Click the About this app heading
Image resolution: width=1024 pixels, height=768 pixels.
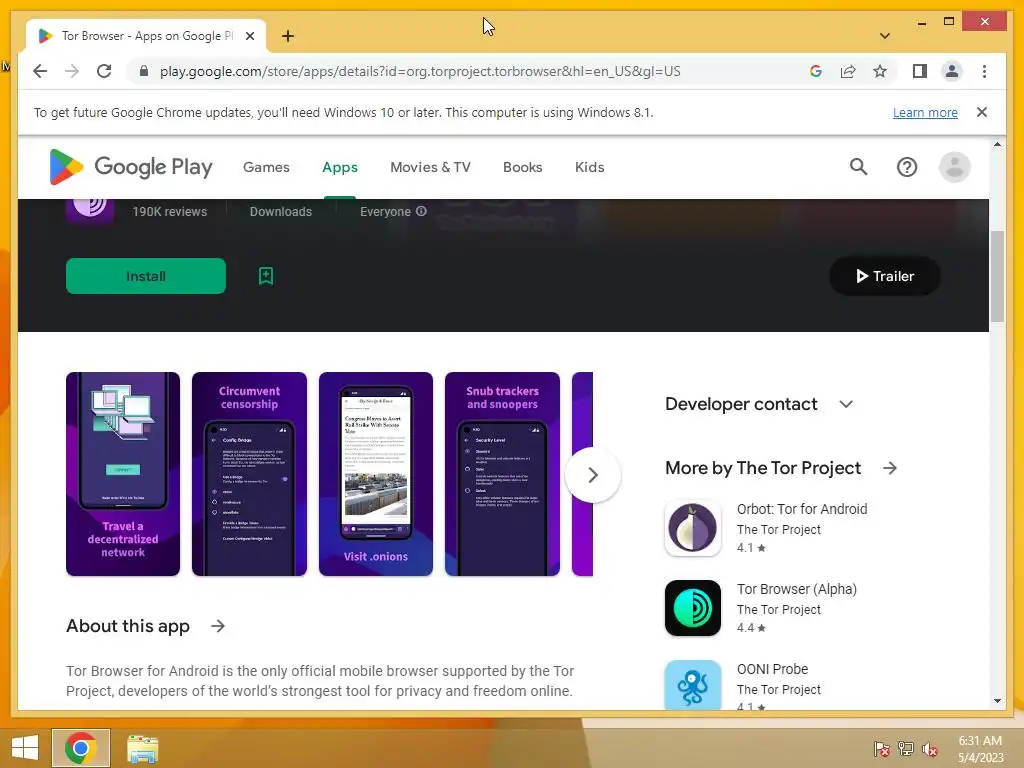tap(128, 626)
